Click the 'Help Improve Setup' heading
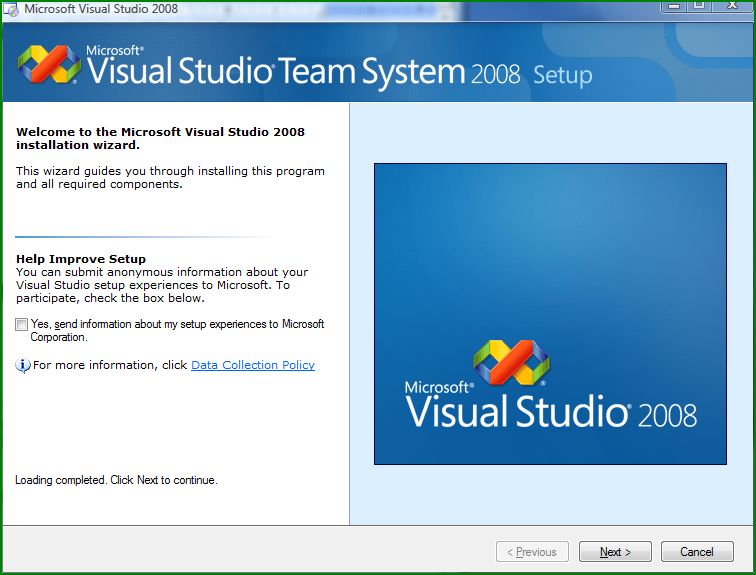The width and height of the screenshot is (756, 575). (81, 259)
